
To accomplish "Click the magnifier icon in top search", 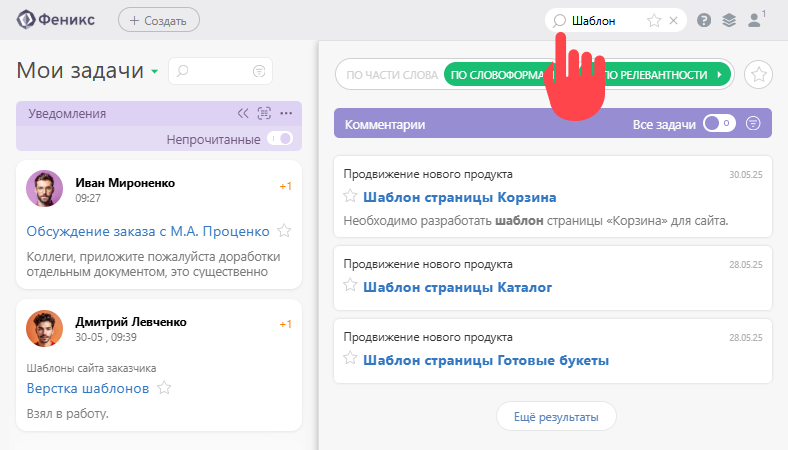I will [x=559, y=21].
